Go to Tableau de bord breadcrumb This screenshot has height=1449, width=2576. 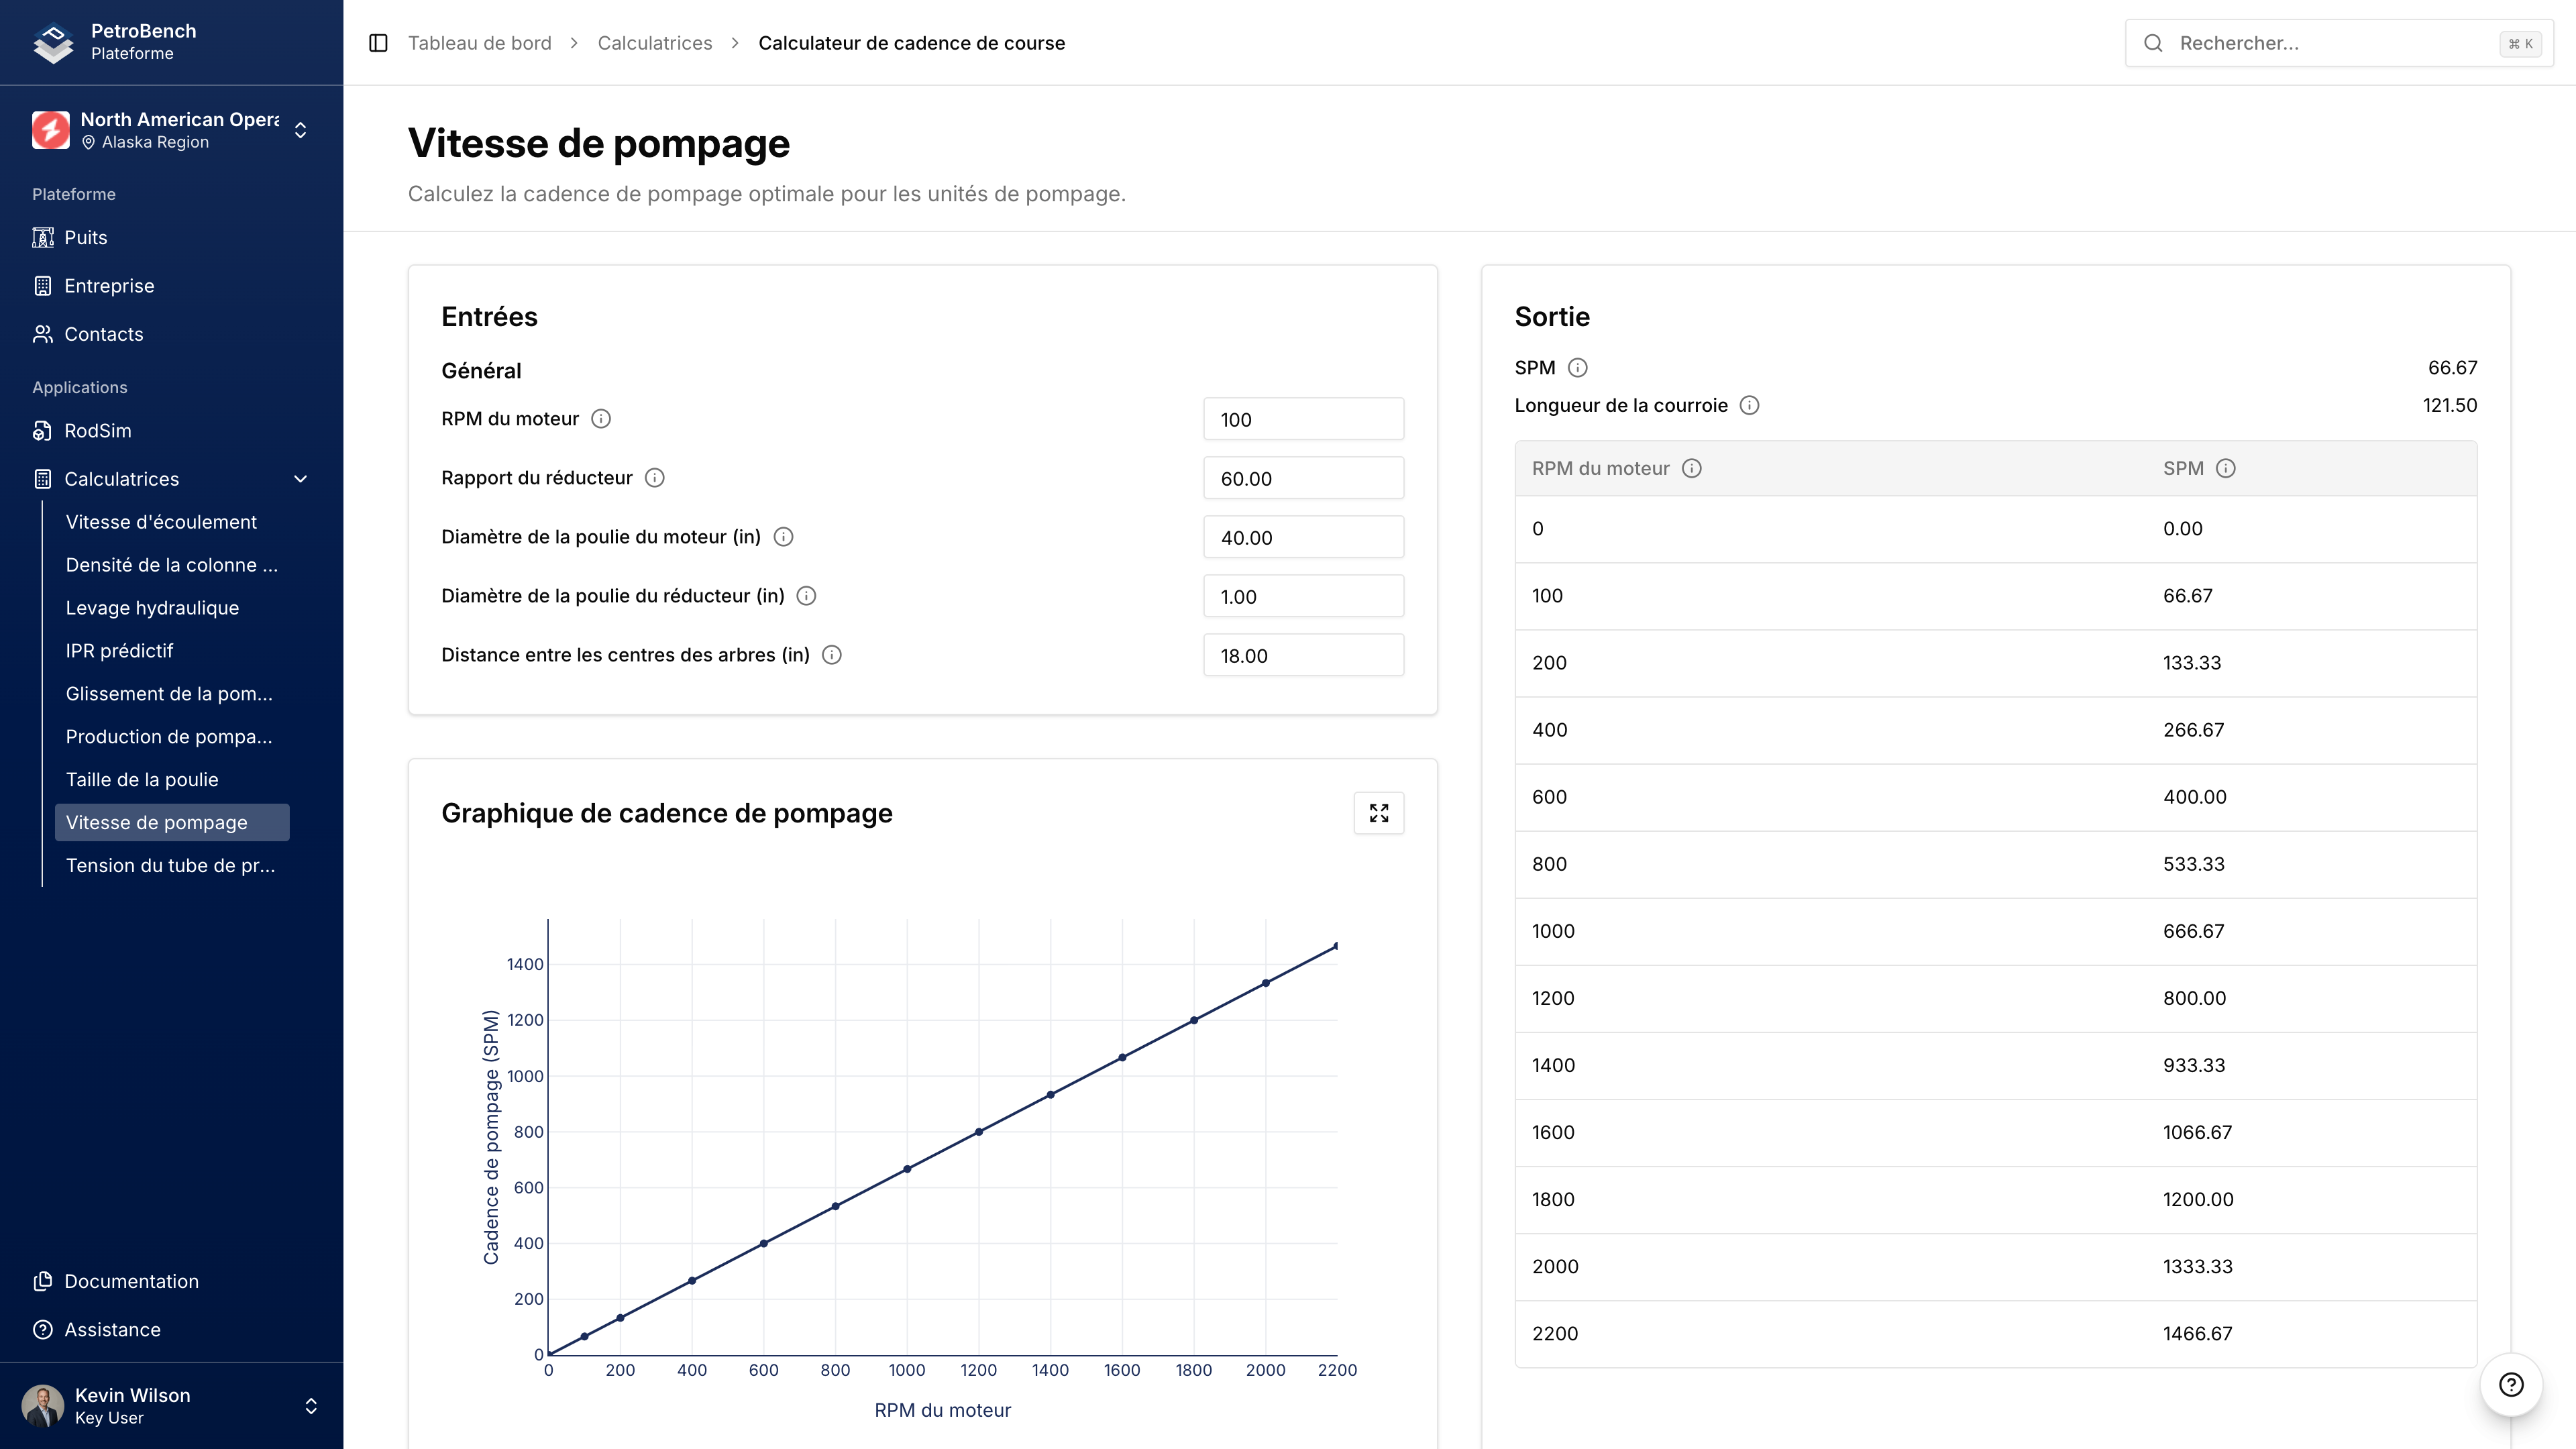[x=479, y=43]
